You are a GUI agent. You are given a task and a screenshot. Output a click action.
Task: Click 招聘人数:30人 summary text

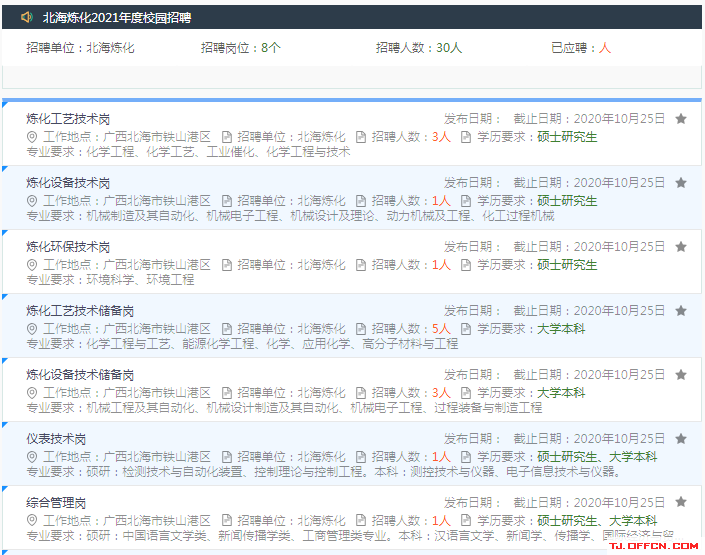[x=419, y=48]
